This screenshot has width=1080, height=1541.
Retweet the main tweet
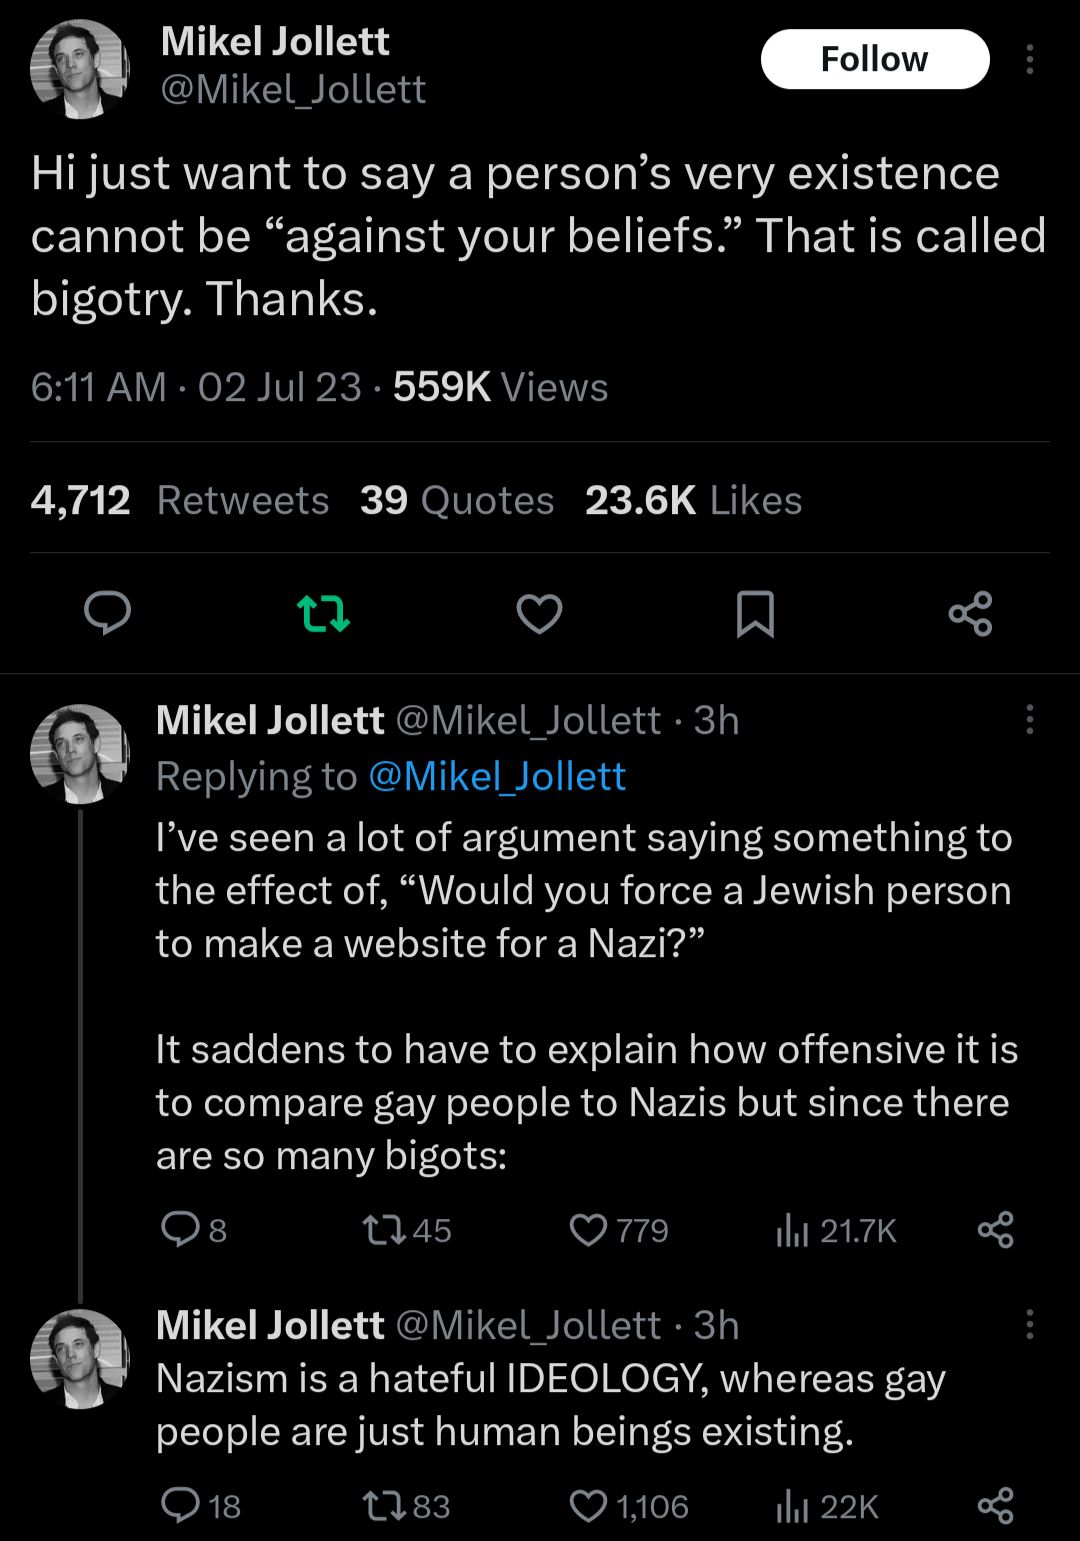[324, 615]
